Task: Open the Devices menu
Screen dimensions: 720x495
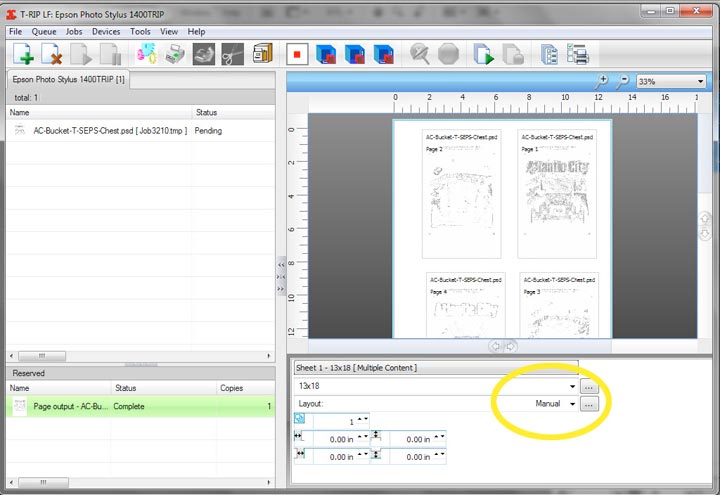Action: (106, 32)
